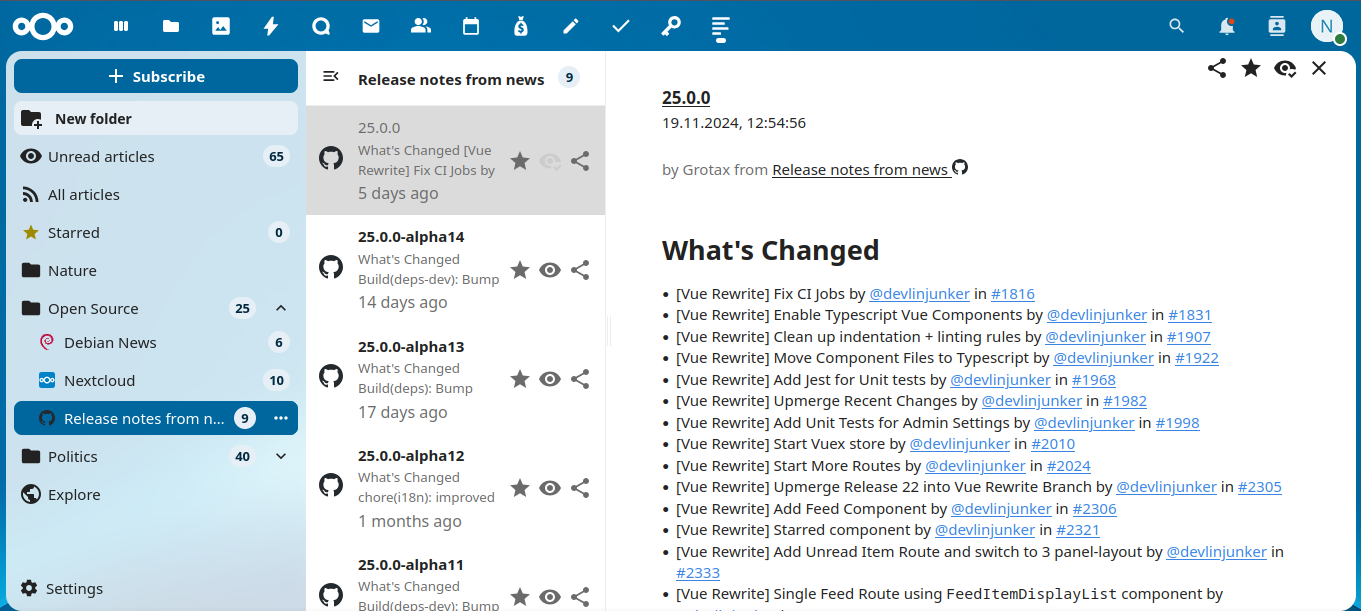Viewport: 1361px width, 611px height.
Task: Collapse the article list pane
Action: click(330, 76)
